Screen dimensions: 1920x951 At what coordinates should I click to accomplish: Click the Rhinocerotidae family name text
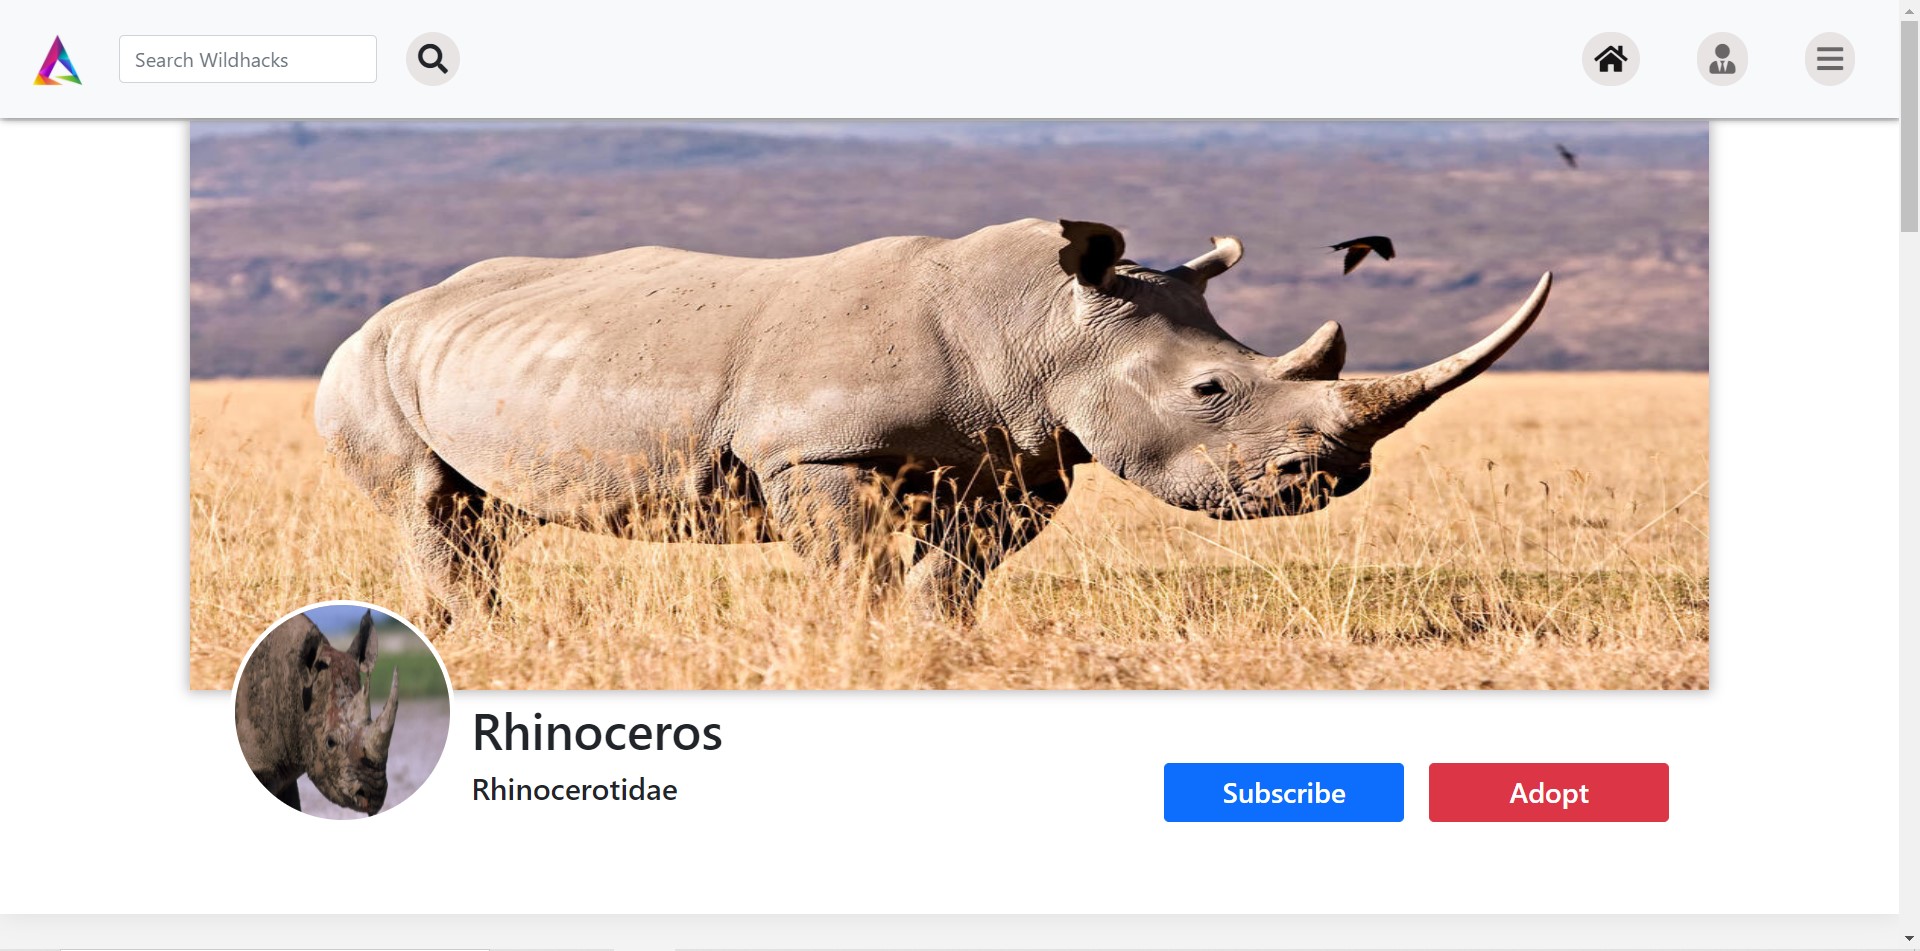pyautogui.click(x=575, y=790)
